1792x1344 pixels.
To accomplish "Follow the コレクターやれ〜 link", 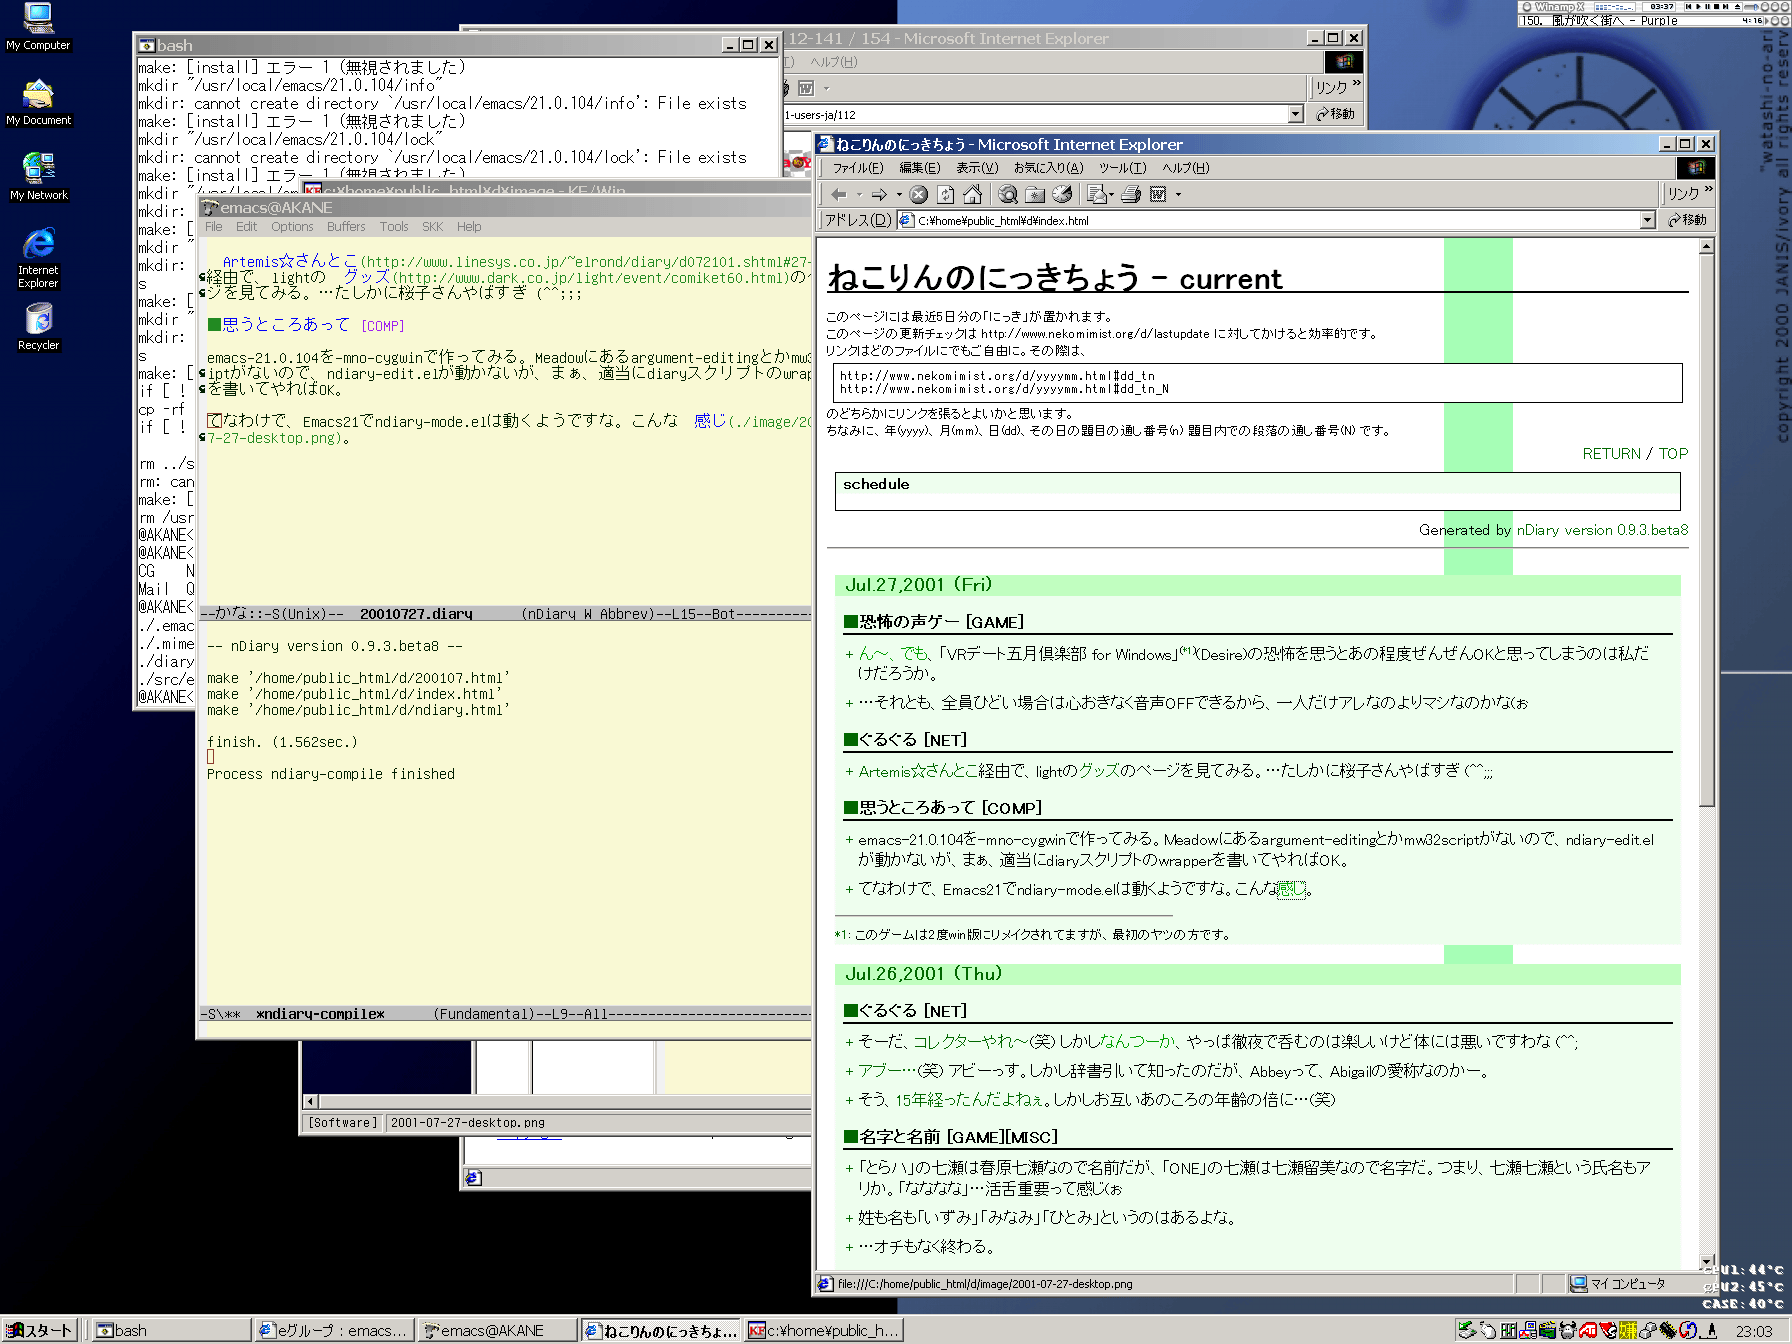I will (x=970, y=1041).
